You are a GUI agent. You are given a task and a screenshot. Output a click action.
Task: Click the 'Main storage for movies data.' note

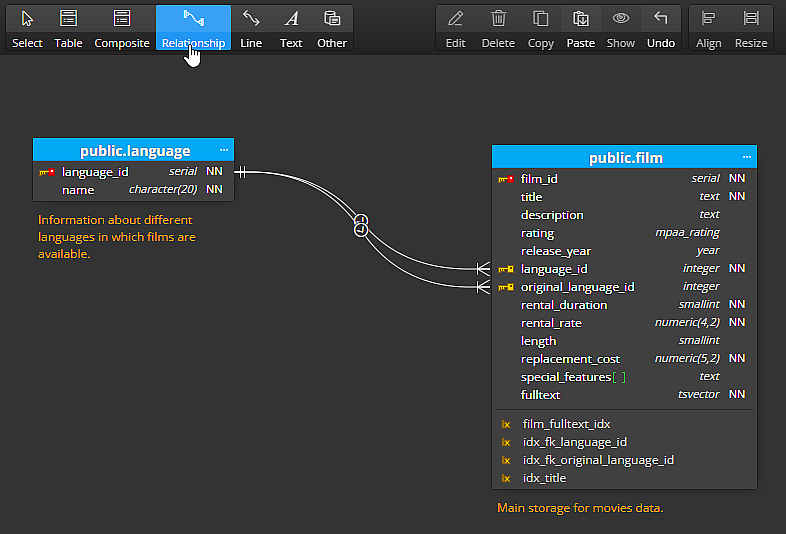point(580,508)
